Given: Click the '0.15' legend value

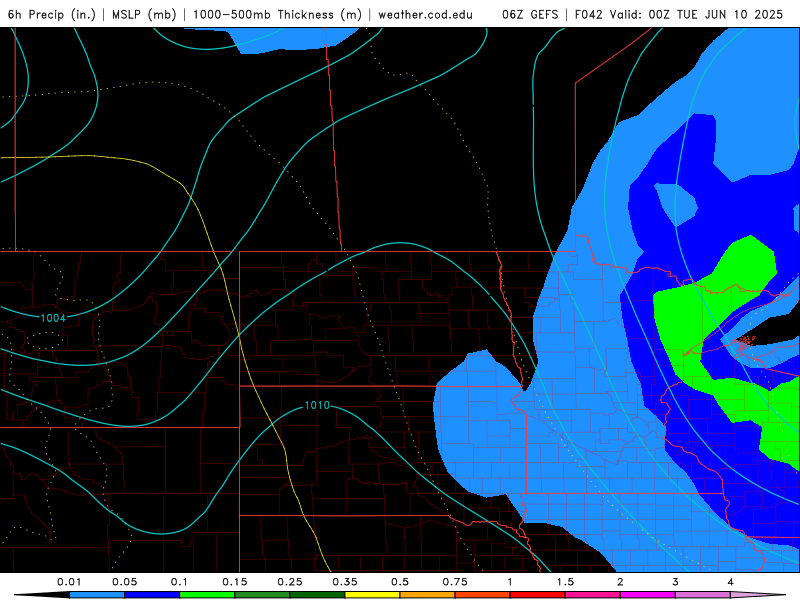Looking at the screenshot, I should point(235,582).
